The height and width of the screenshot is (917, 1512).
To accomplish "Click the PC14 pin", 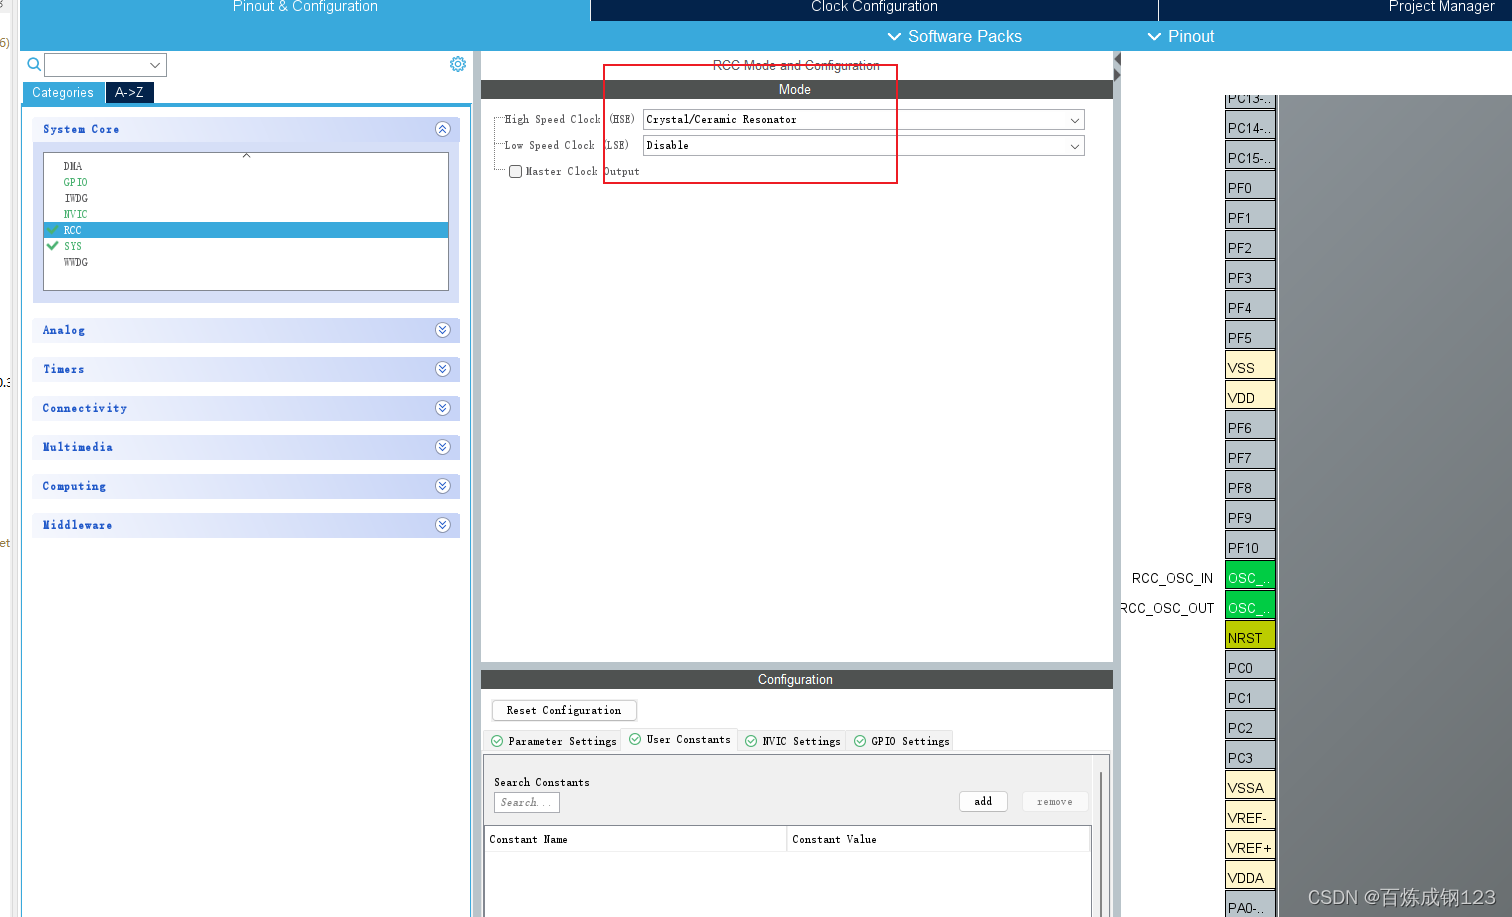I will [1250, 127].
